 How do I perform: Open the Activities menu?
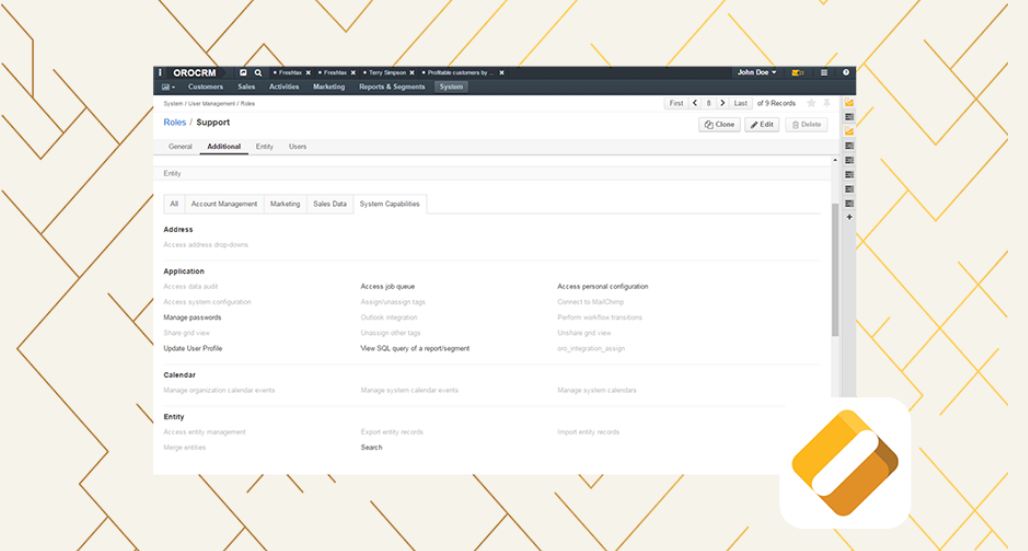tap(284, 87)
